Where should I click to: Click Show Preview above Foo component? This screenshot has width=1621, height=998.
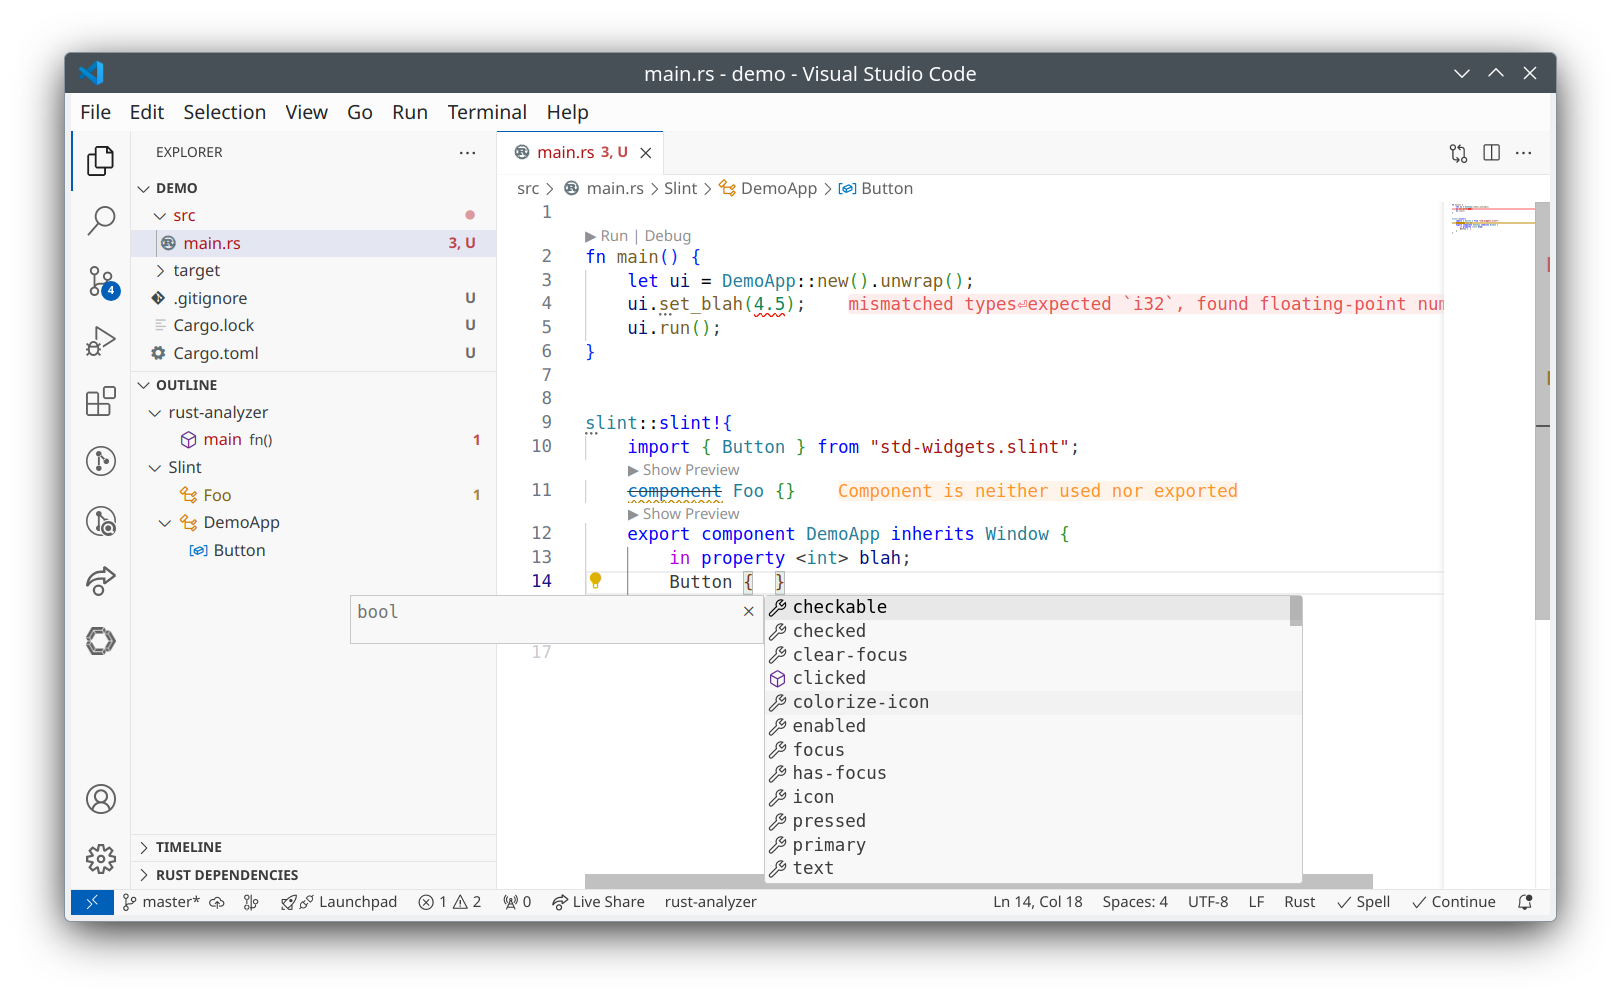(x=690, y=470)
